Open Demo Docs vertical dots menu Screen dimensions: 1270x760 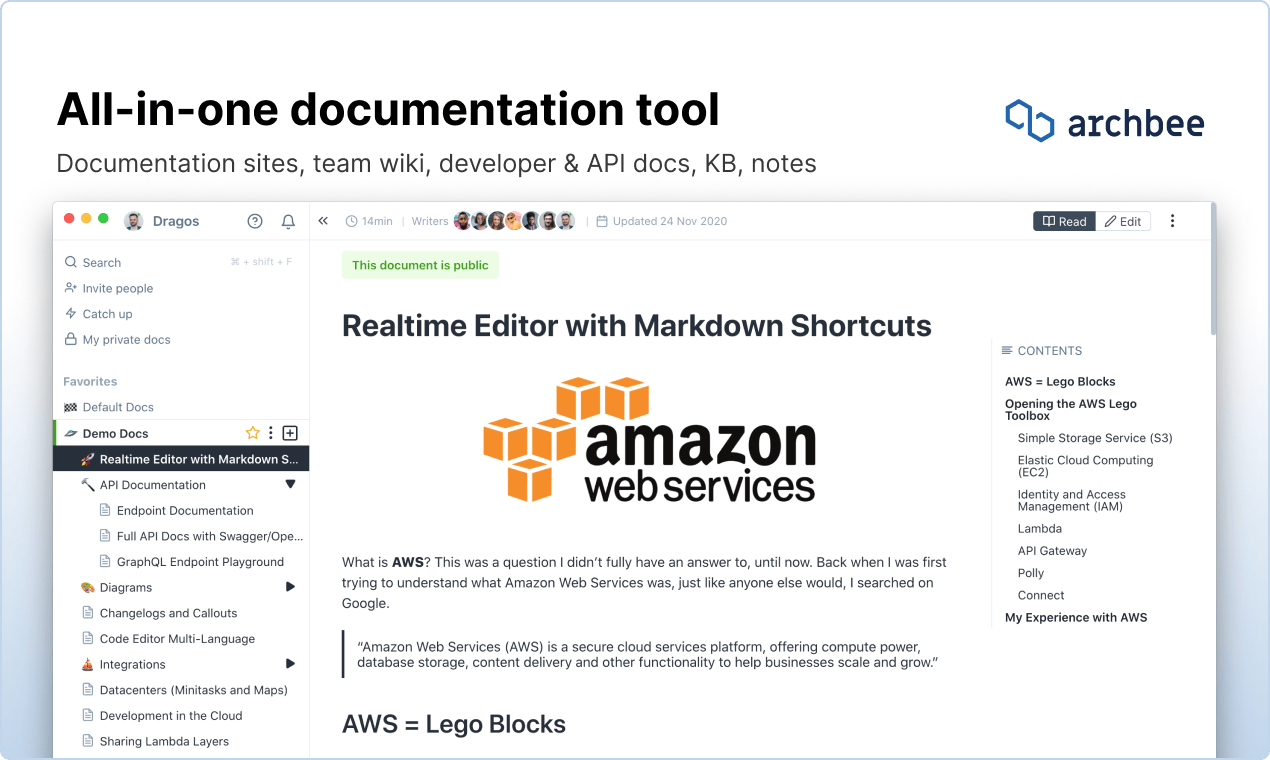(271, 433)
